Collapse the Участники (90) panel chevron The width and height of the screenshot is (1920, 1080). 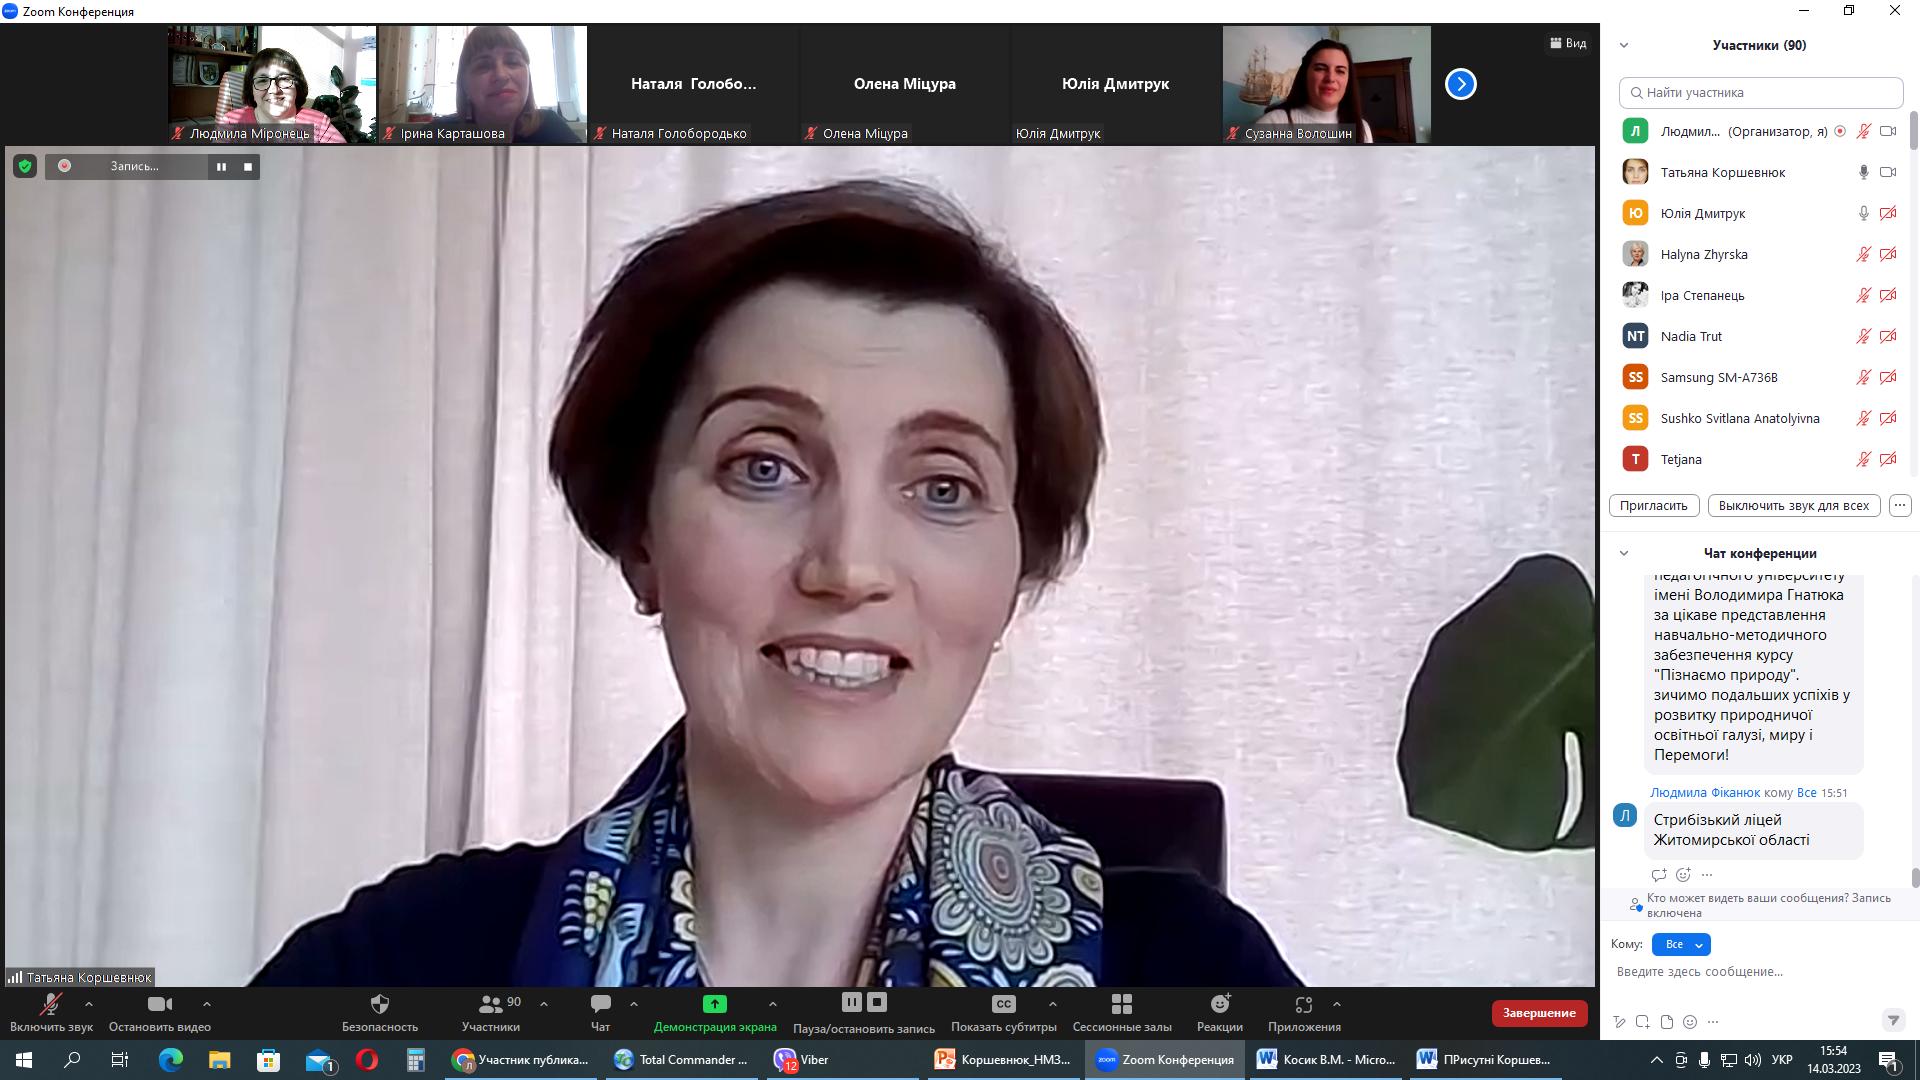point(1624,45)
